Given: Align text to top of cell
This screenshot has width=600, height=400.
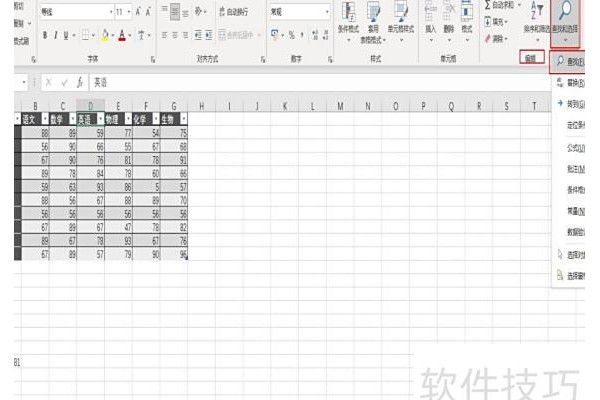Looking at the screenshot, I should click(164, 11).
